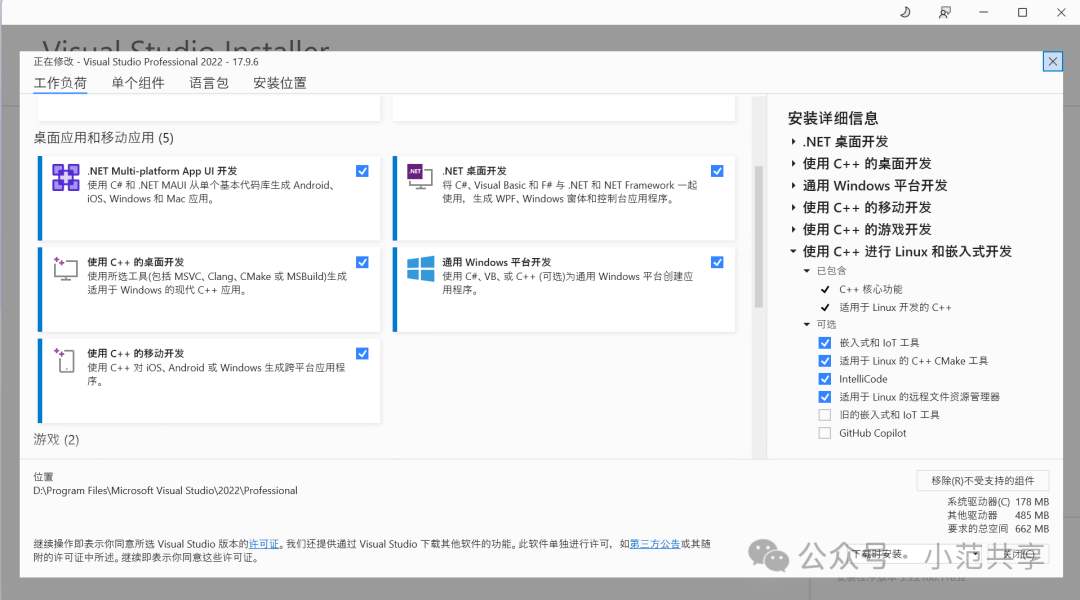Image resolution: width=1080 pixels, height=600 pixels.
Task: Expand 使用 C++ 的游戏开发 details node
Action: click(793, 229)
